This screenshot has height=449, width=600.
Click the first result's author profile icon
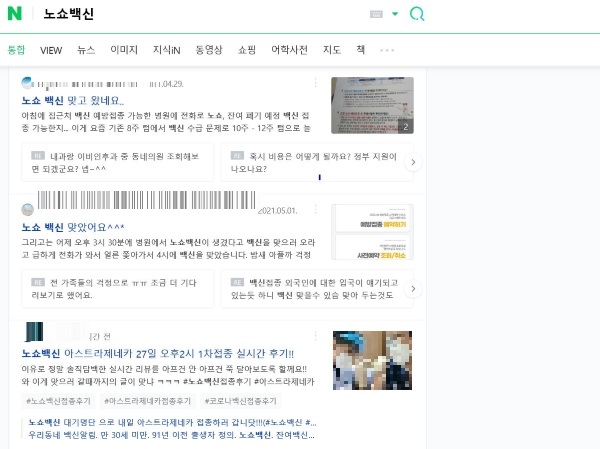[27, 83]
